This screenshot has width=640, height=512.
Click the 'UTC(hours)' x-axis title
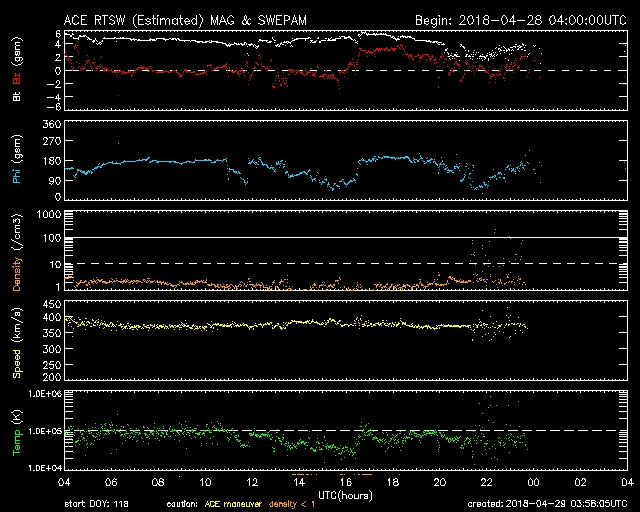tap(345, 496)
